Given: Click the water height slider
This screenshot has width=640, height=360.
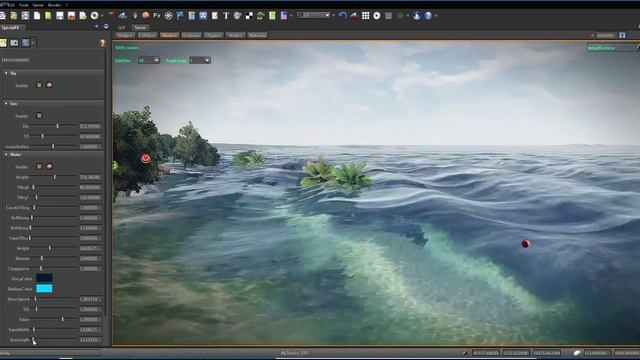Looking at the screenshot, I should tap(54, 177).
